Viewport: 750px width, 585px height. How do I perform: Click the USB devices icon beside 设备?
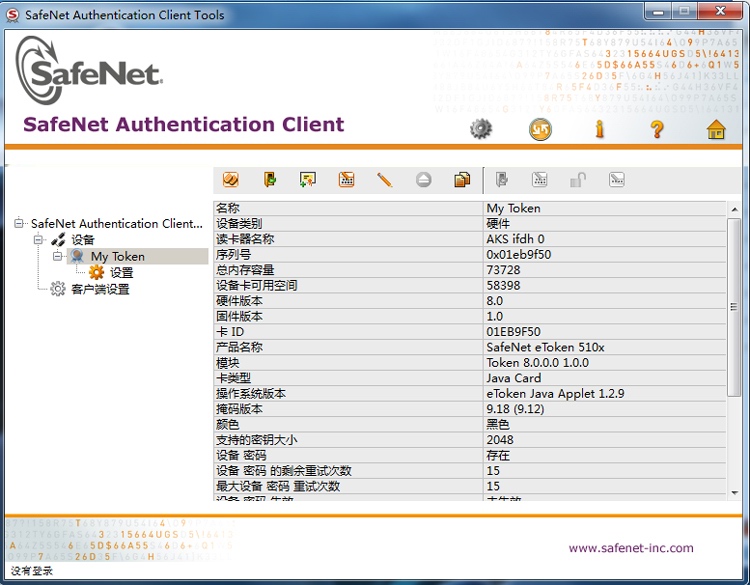pyautogui.click(x=58, y=239)
